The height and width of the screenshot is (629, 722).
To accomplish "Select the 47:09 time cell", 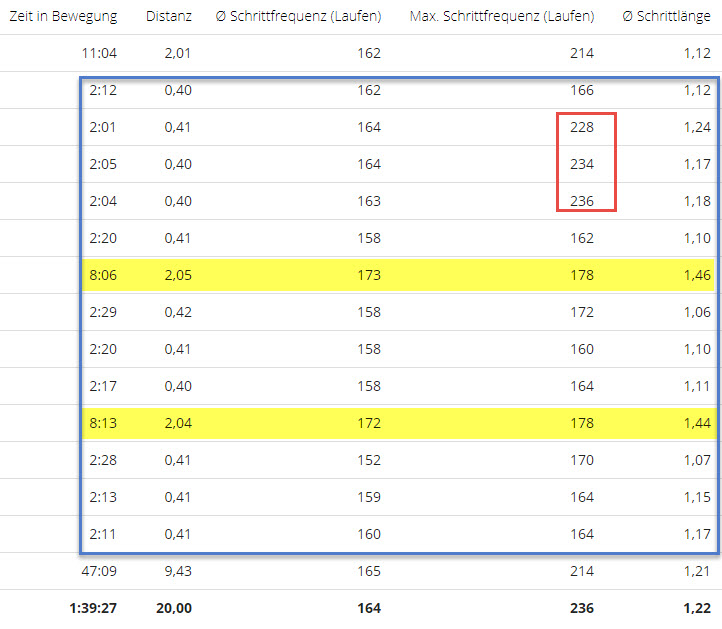I will pyautogui.click(x=100, y=571).
